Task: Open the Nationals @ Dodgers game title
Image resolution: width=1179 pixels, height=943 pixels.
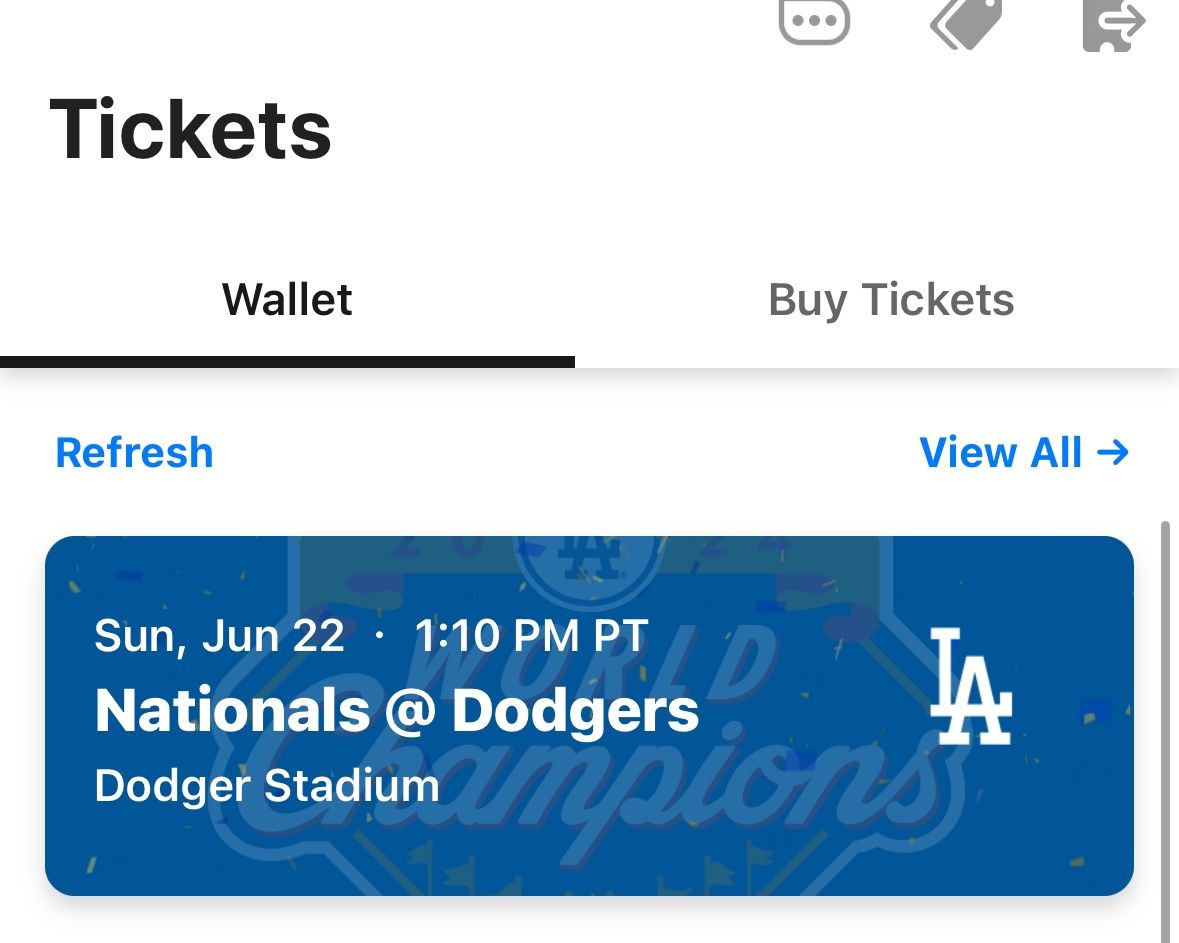Action: [x=396, y=711]
